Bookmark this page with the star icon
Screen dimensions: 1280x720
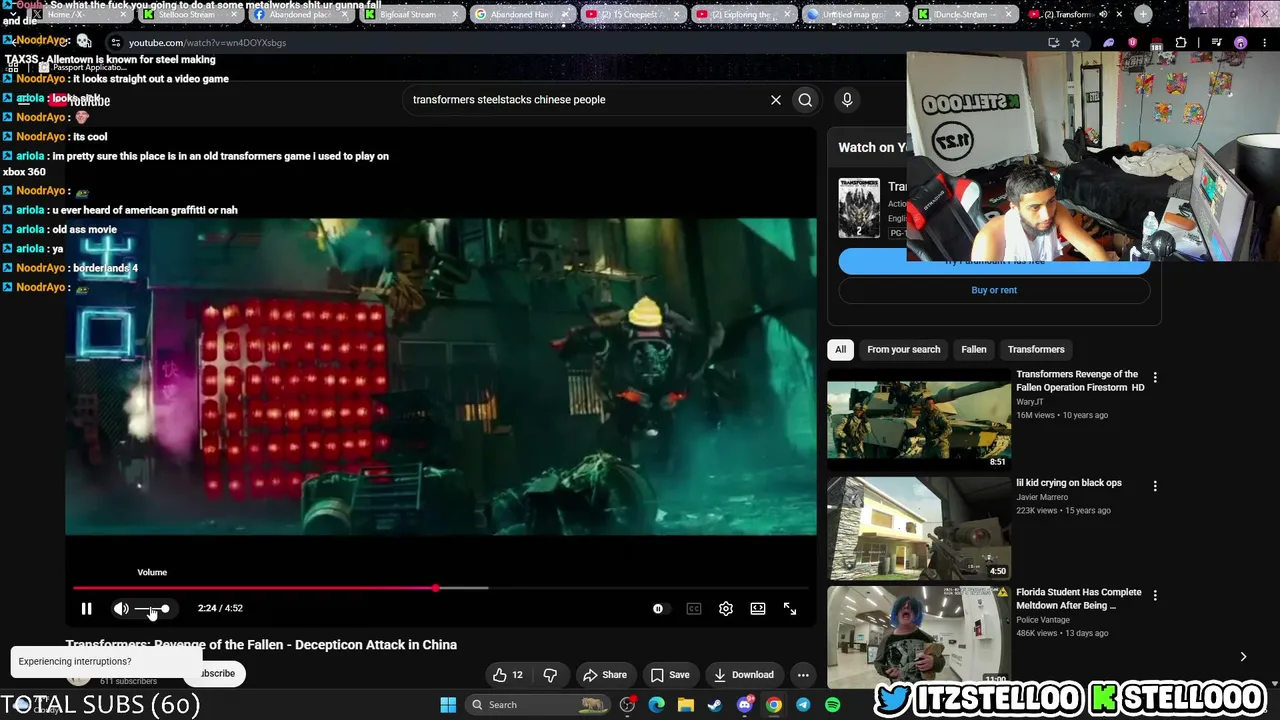click(1075, 43)
